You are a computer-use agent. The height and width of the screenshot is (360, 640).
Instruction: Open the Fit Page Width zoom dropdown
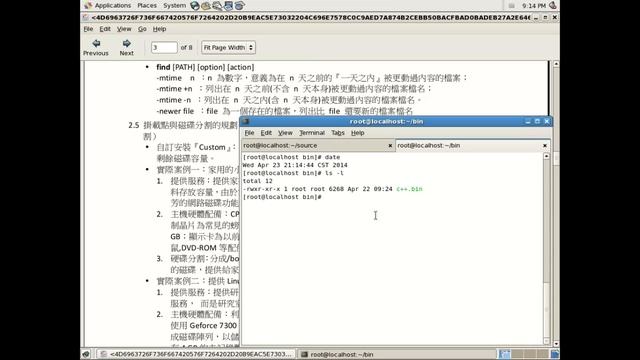click(228, 47)
